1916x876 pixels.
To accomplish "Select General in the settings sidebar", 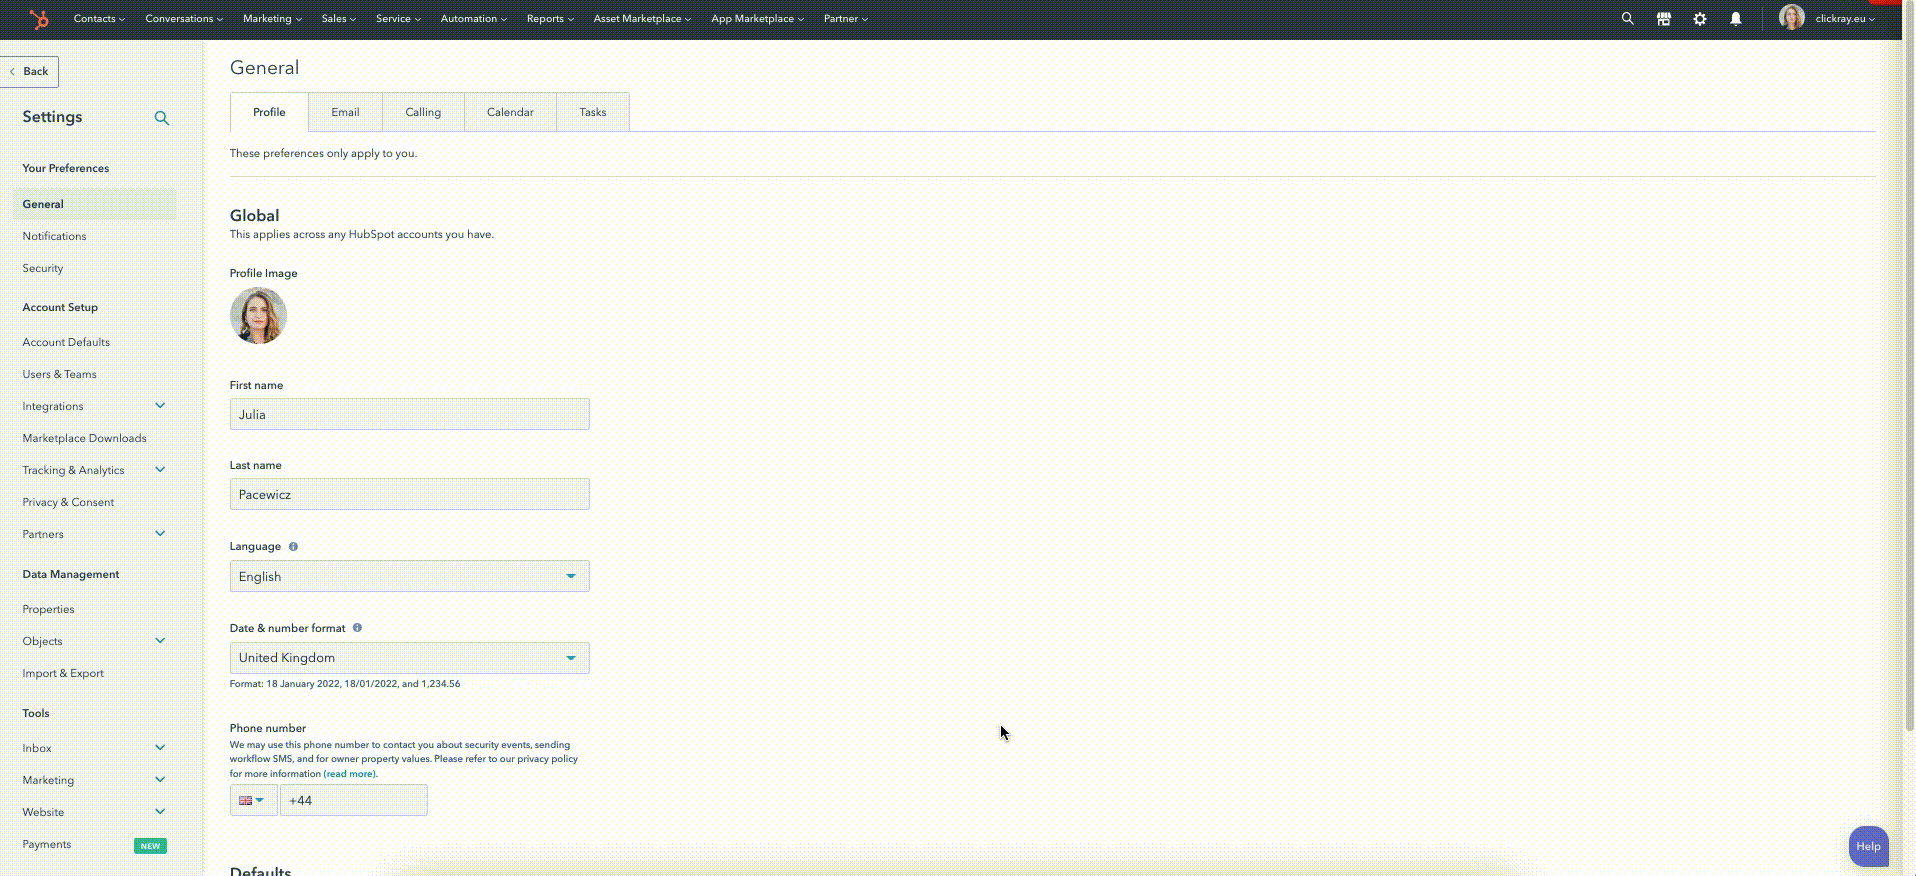I will (94, 204).
